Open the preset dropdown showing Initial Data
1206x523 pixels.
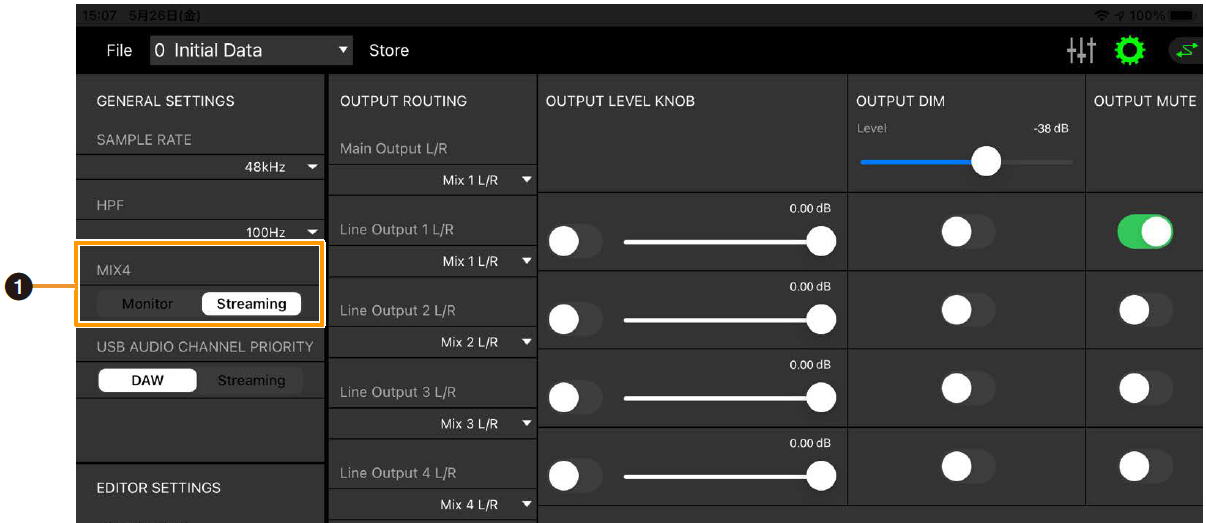click(x=251, y=50)
